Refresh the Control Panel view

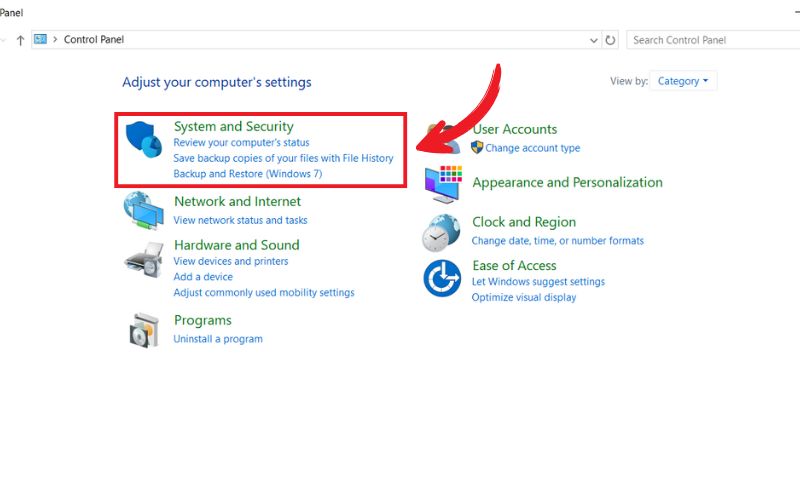pos(610,40)
